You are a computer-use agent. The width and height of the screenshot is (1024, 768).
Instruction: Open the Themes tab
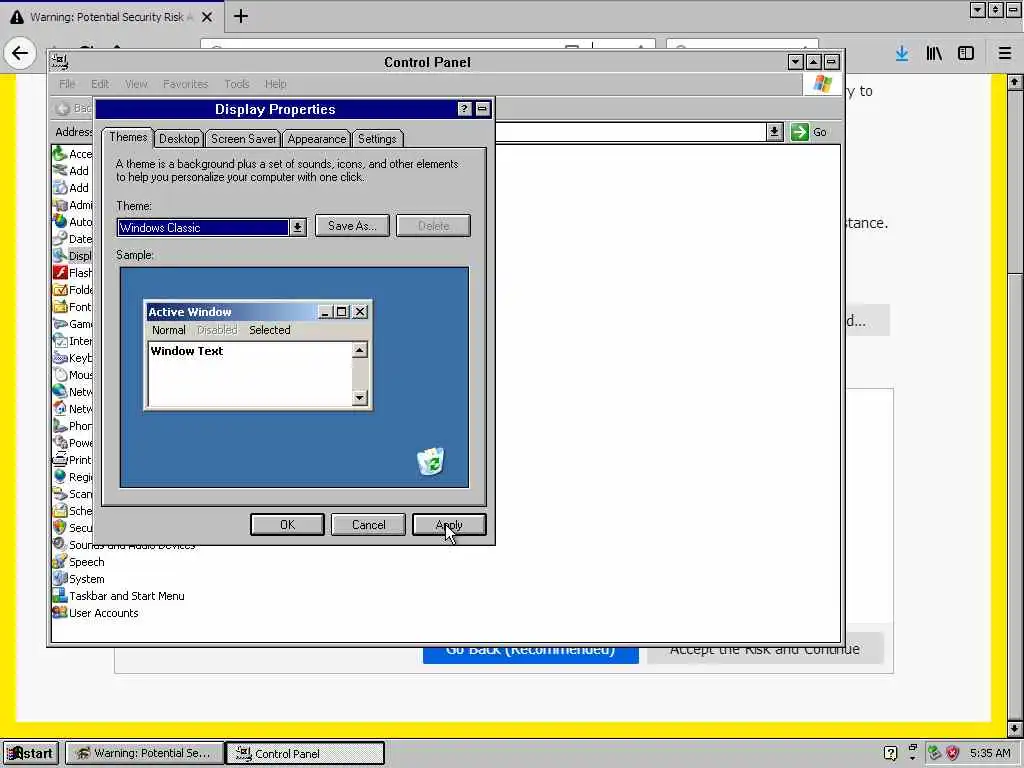[128, 137]
